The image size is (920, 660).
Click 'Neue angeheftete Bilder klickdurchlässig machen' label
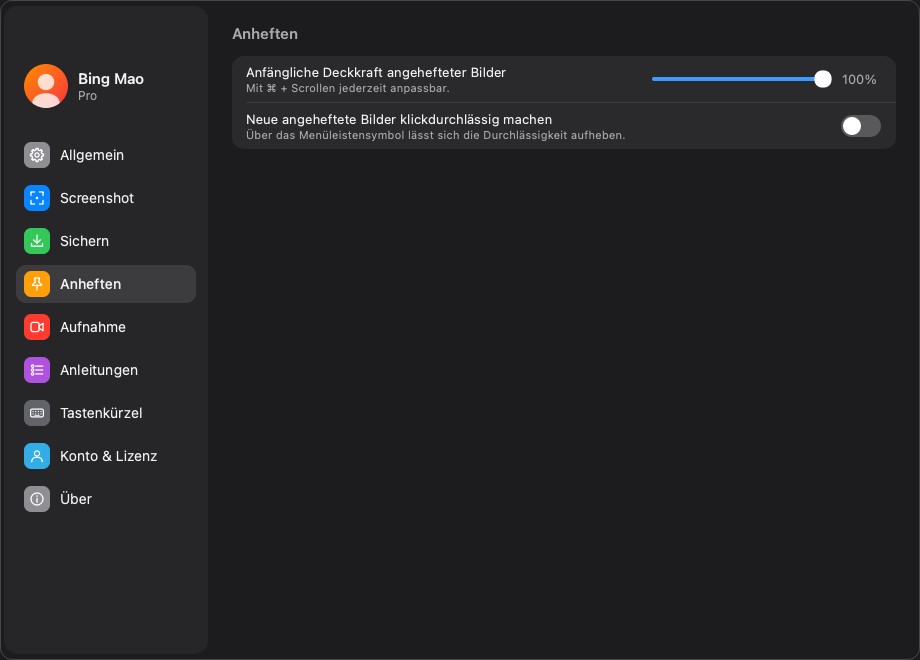pyautogui.click(x=399, y=119)
